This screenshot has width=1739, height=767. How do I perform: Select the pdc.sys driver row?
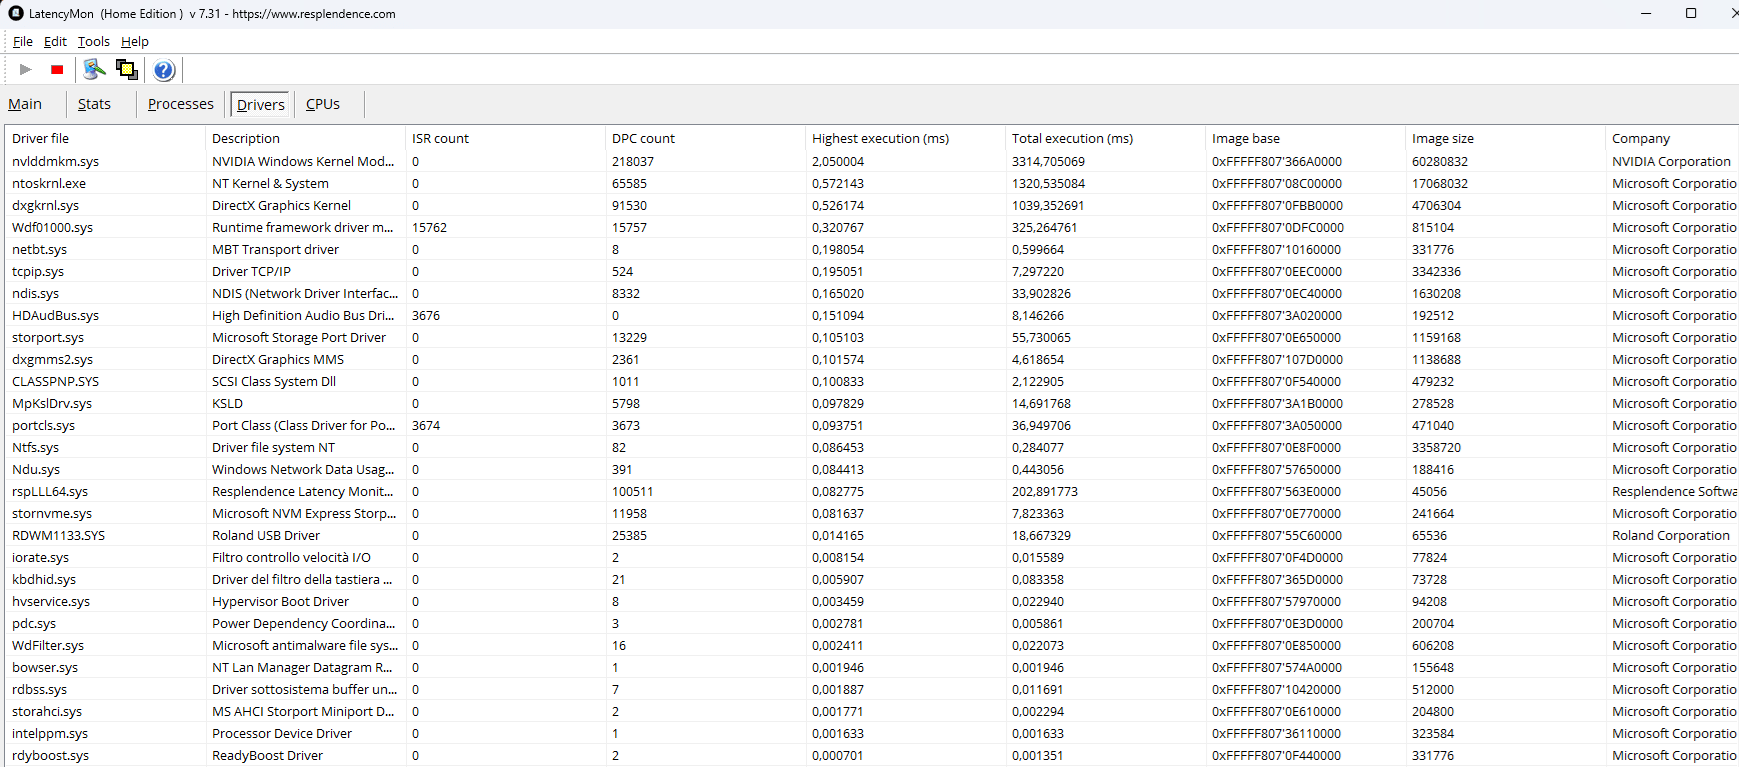pyautogui.click(x=872, y=623)
